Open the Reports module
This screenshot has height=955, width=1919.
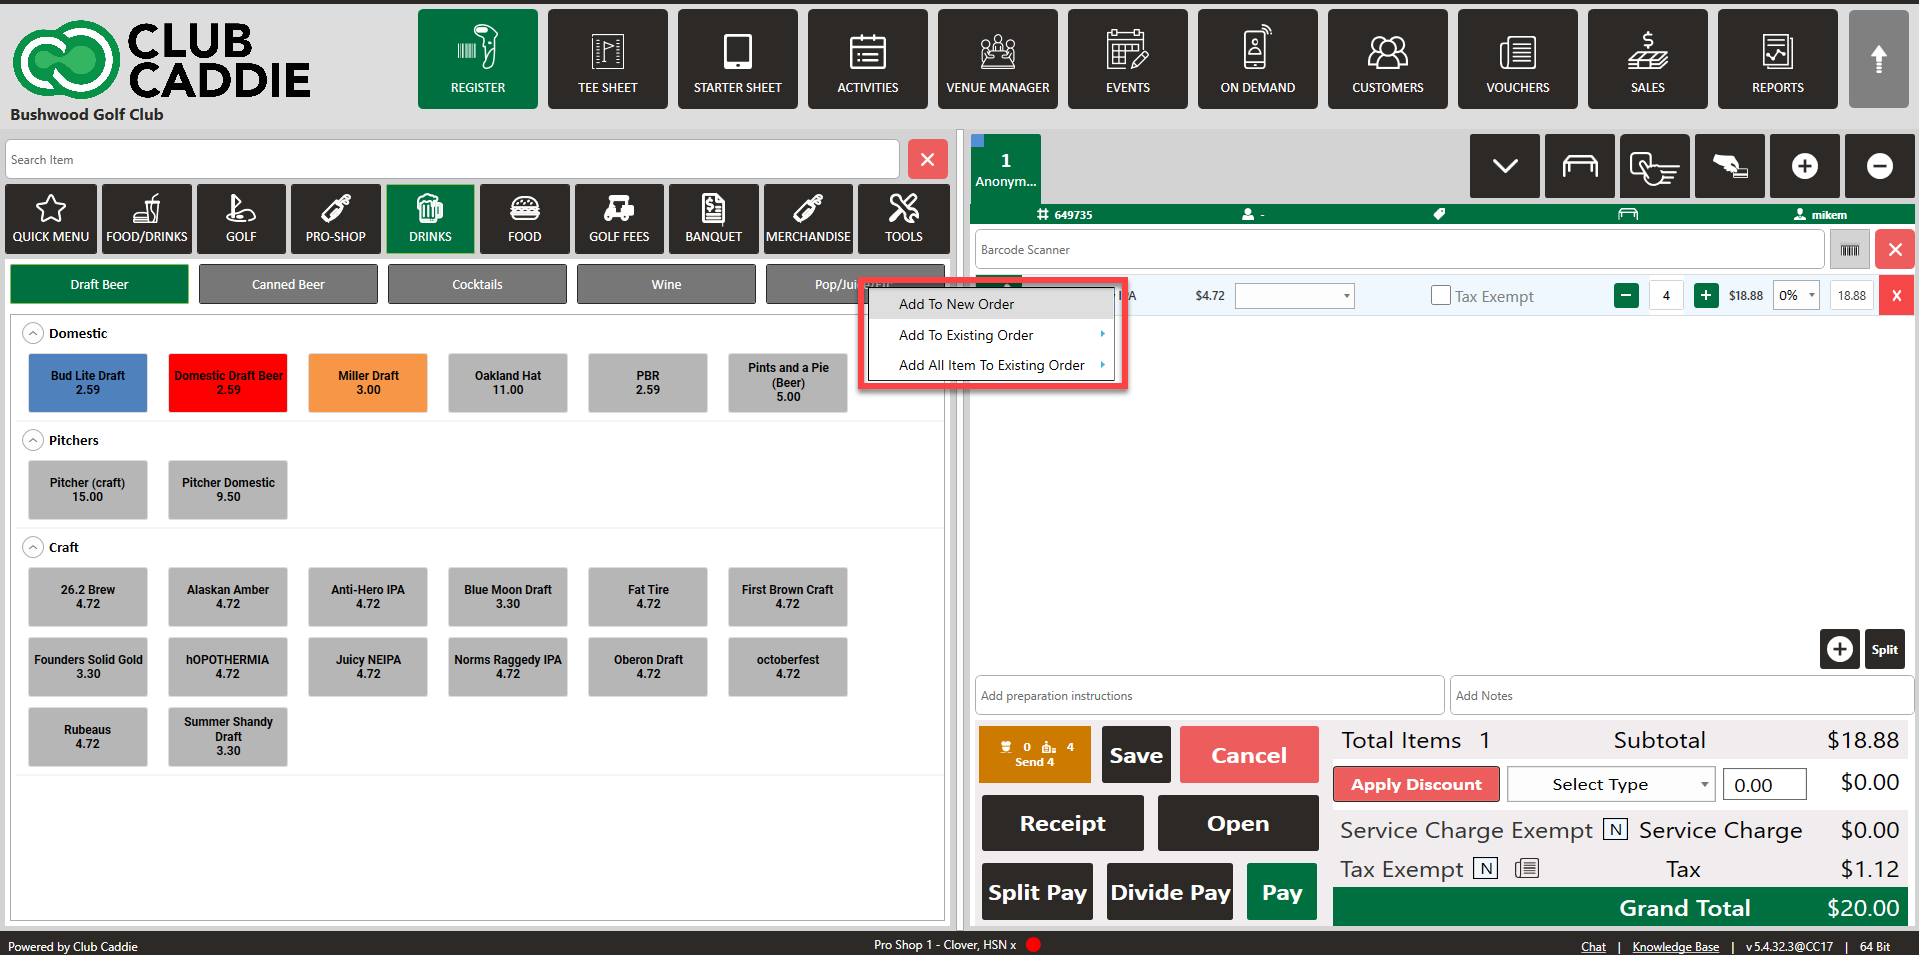(1777, 59)
